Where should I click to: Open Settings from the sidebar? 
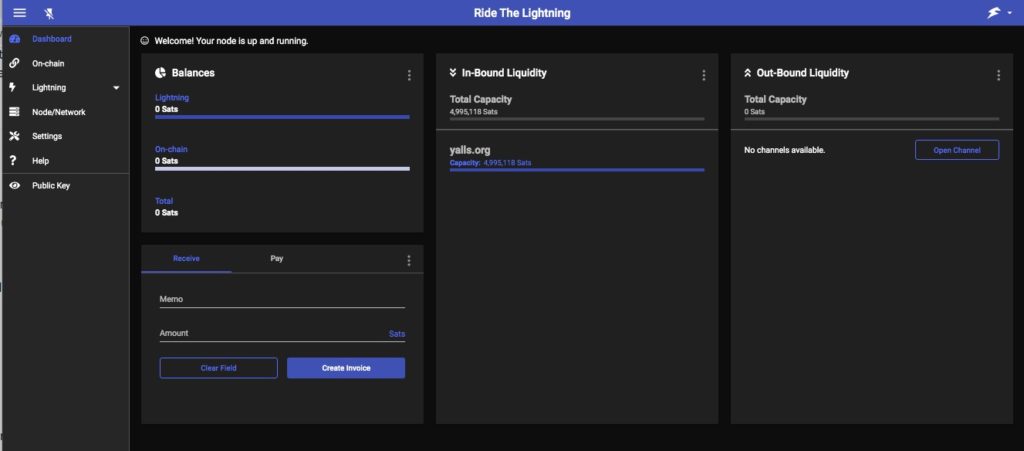tap(47, 136)
